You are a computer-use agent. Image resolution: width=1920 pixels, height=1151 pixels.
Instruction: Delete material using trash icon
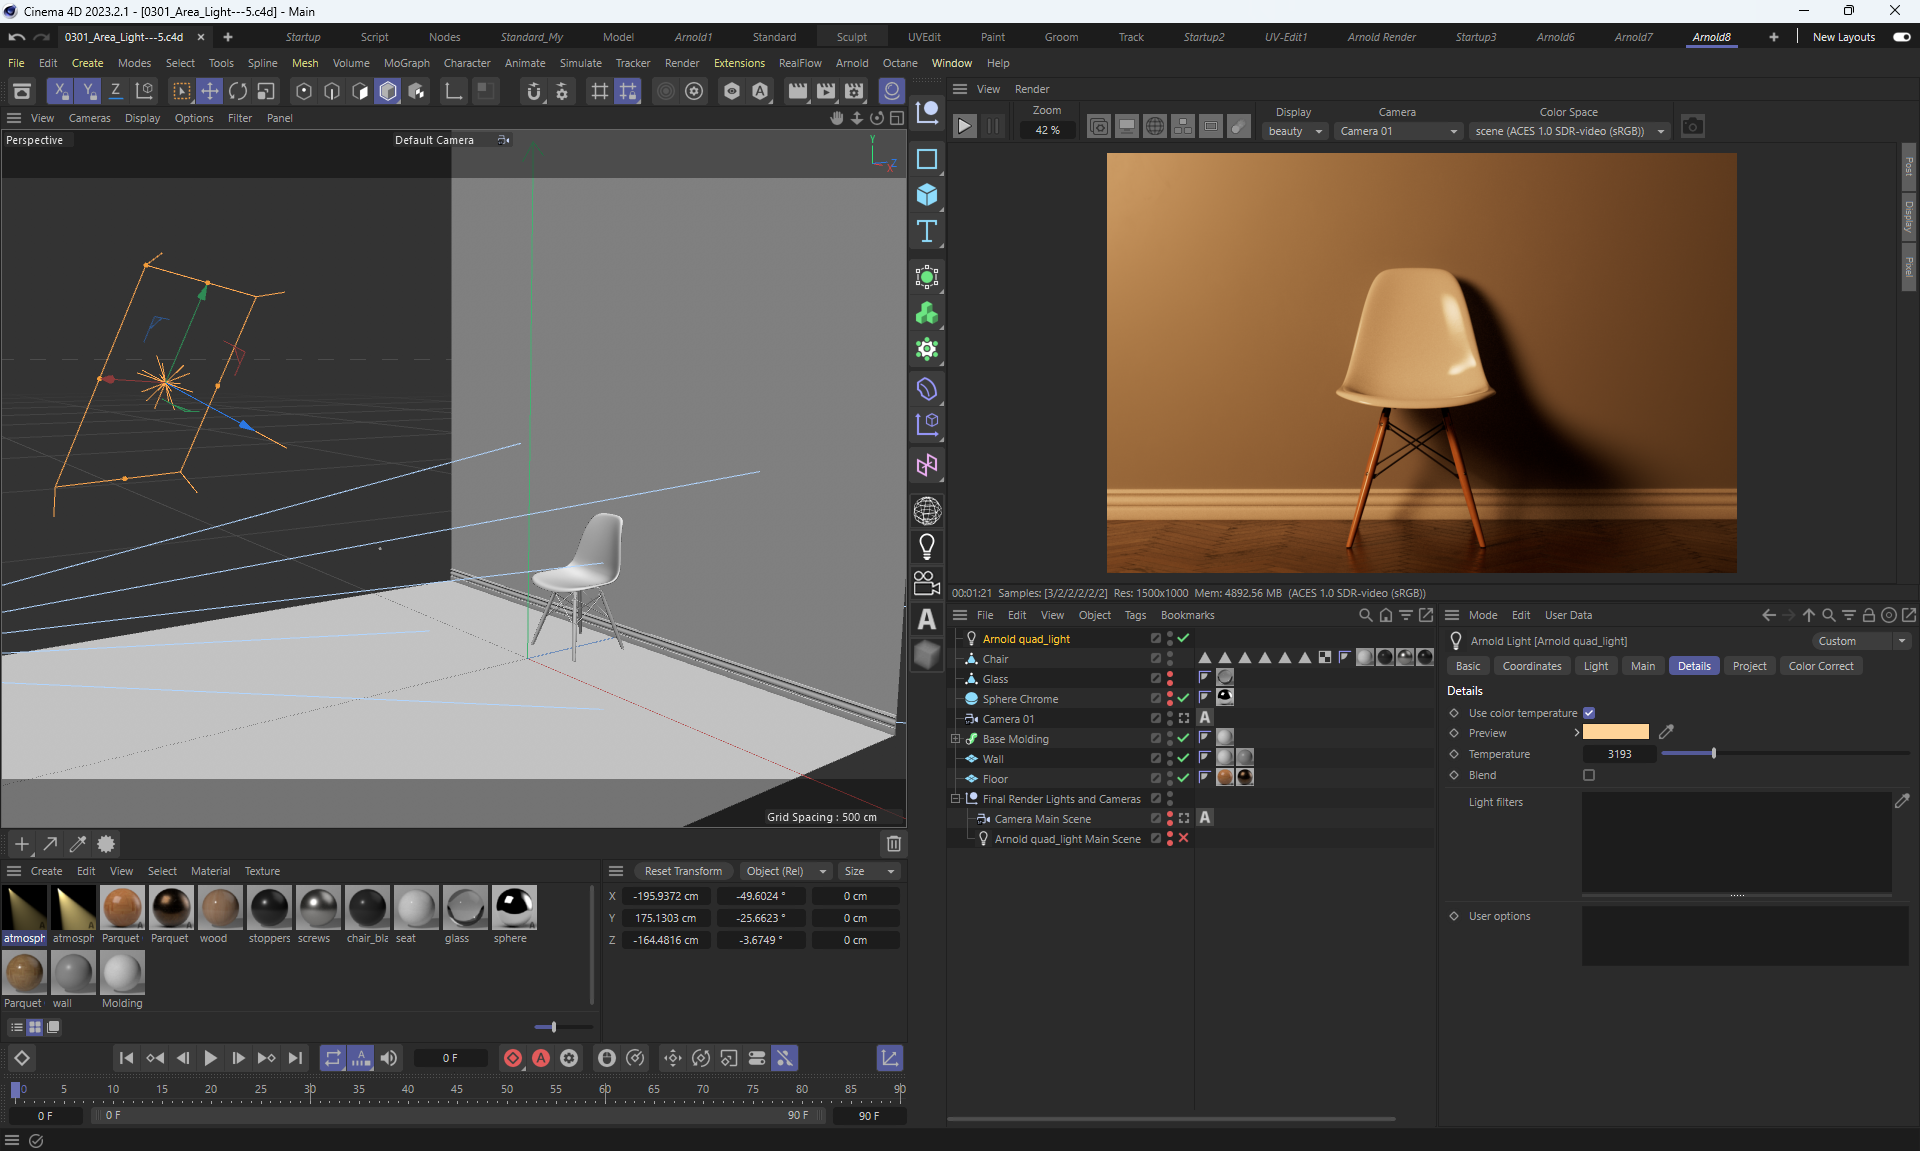point(894,844)
